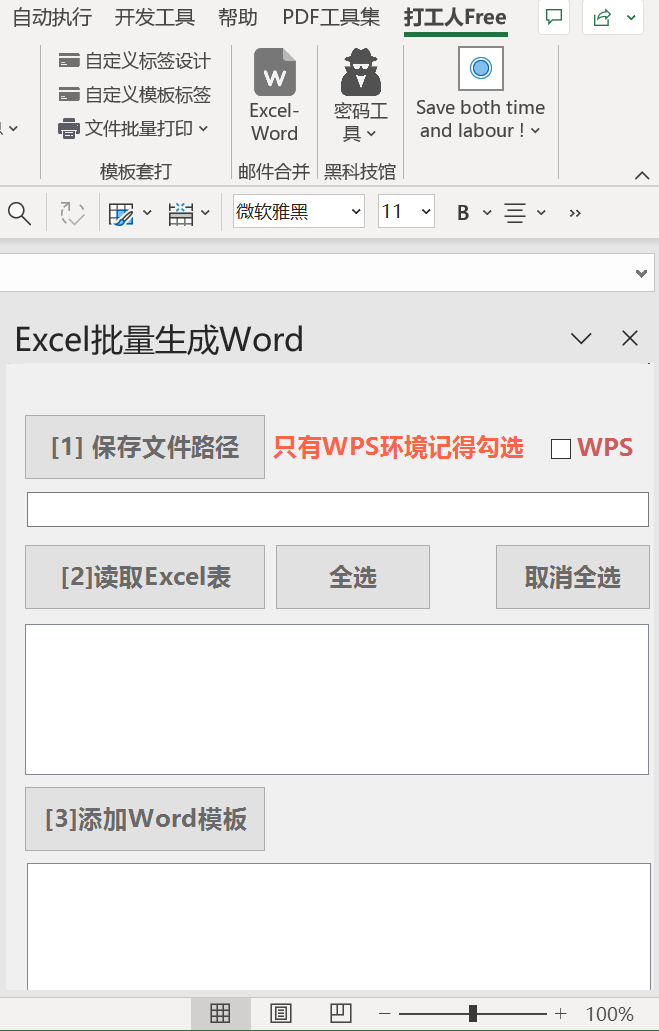Collapse the ribbon with the caret
The height and width of the screenshot is (1031, 659).
642,175
